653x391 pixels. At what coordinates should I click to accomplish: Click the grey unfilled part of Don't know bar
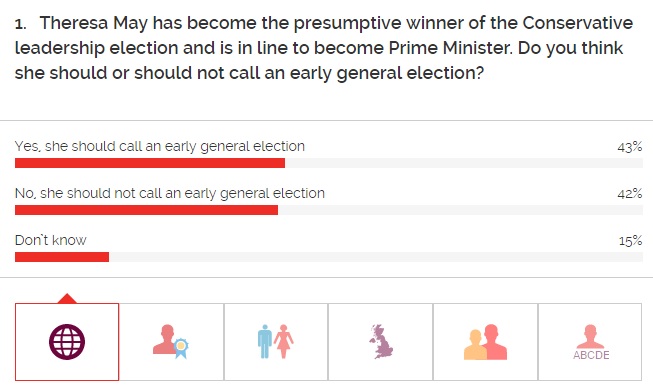pyautogui.click(x=376, y=257)
